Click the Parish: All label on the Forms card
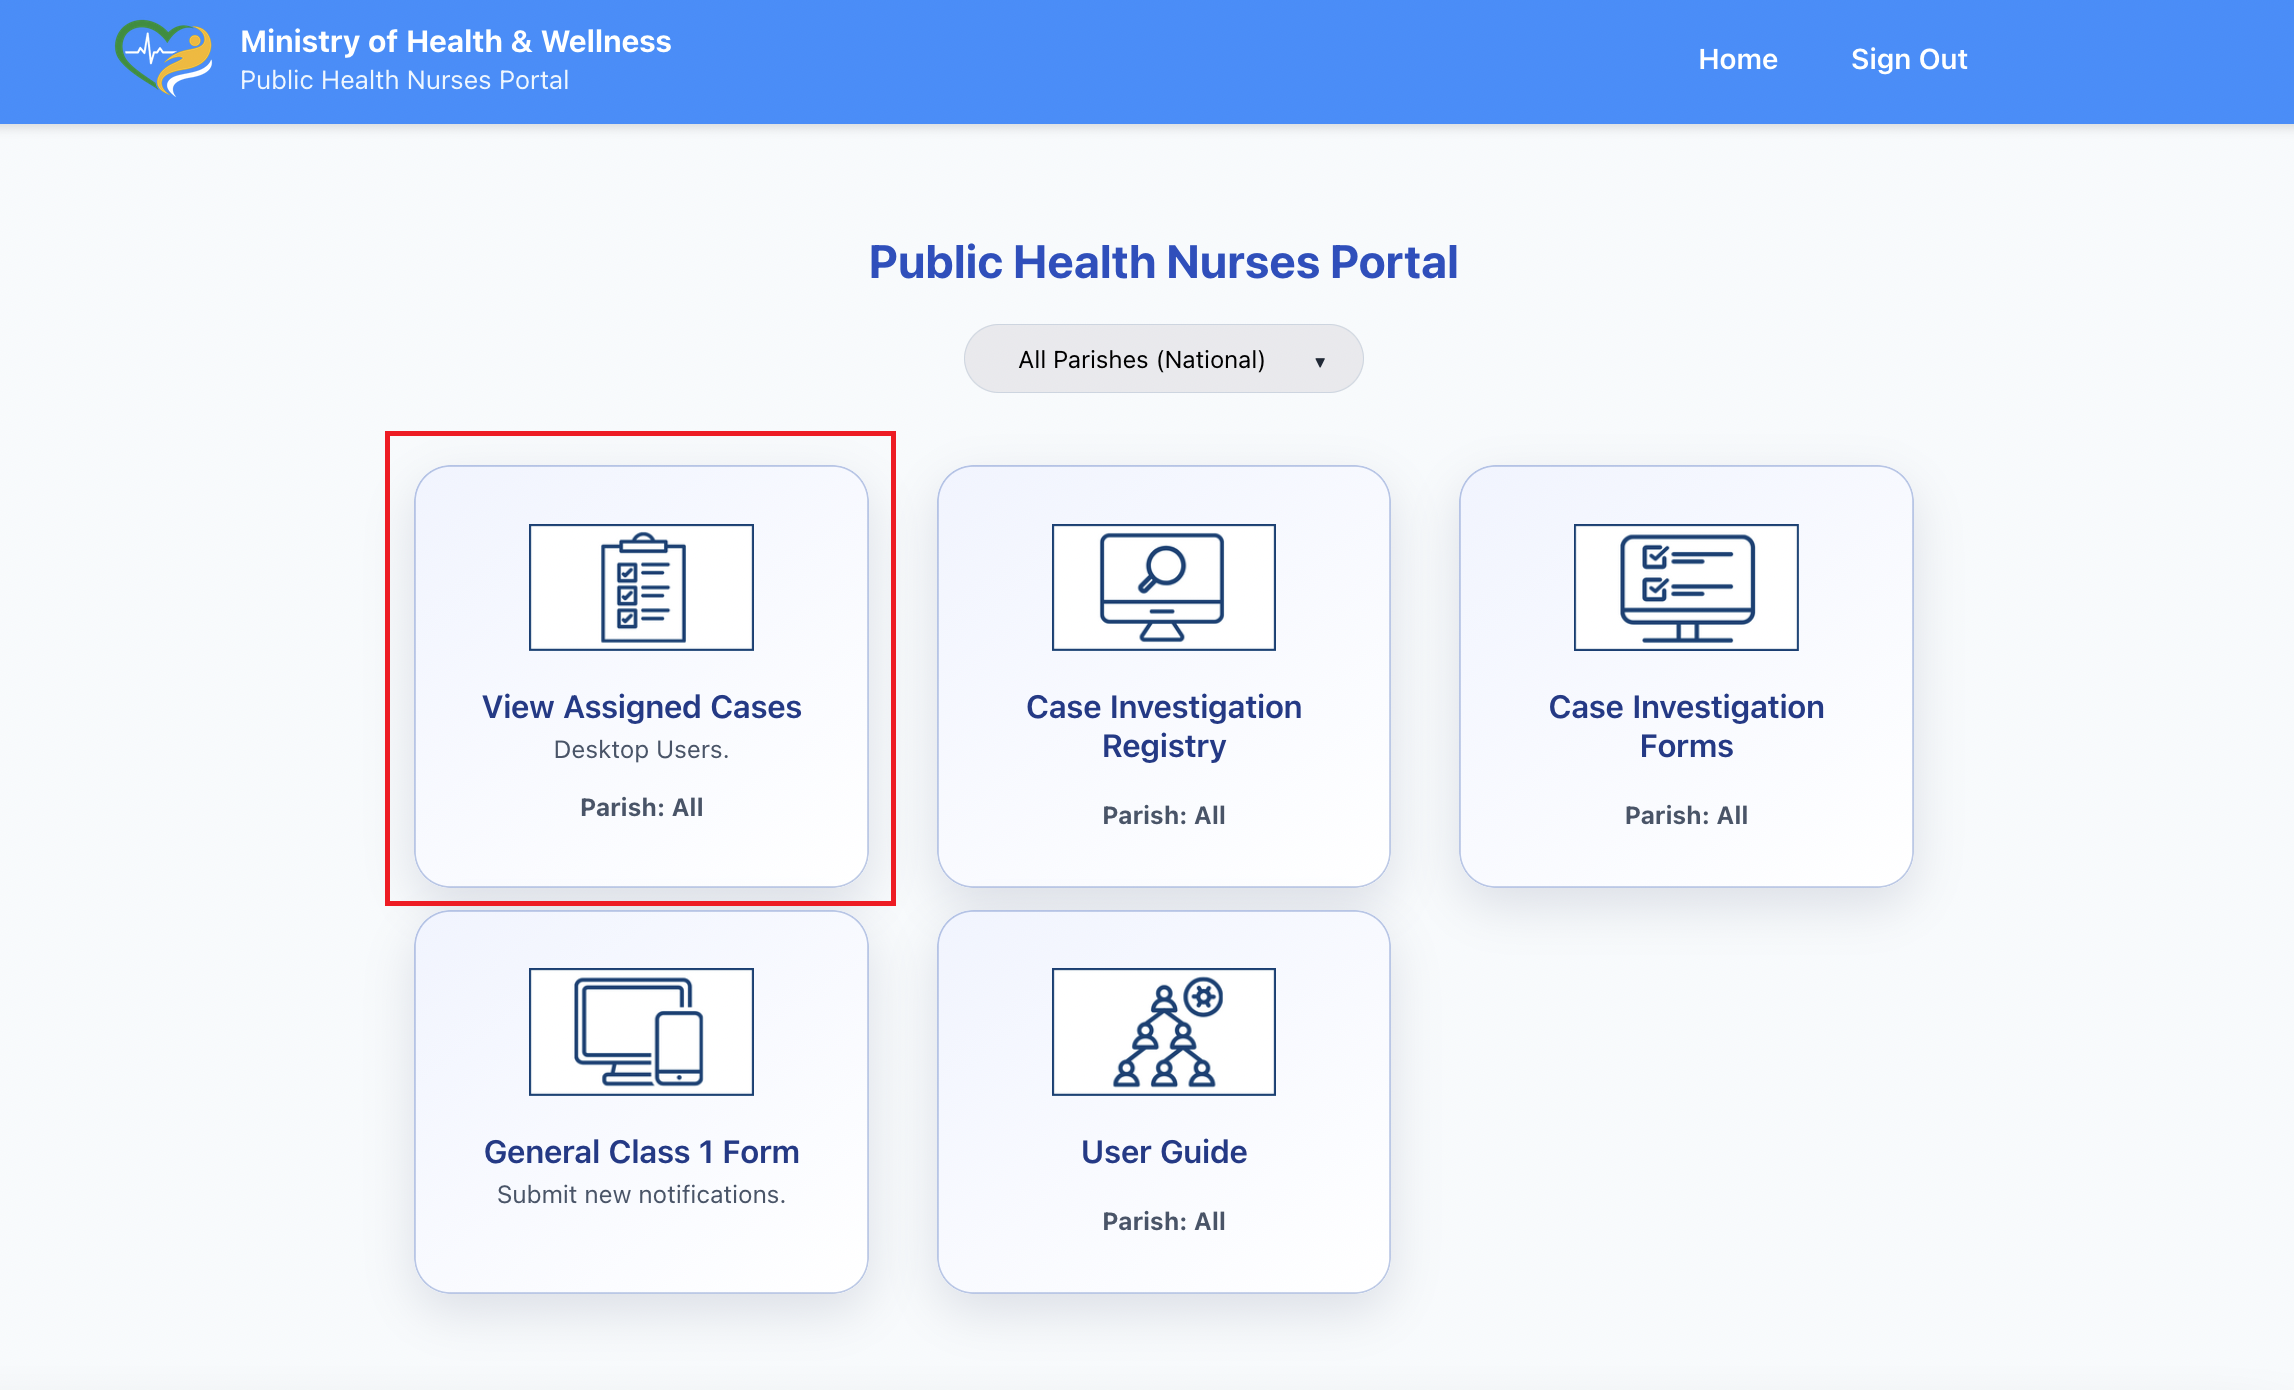Viewport: 2294px width, 1390px height. [x=1686, y=814]
